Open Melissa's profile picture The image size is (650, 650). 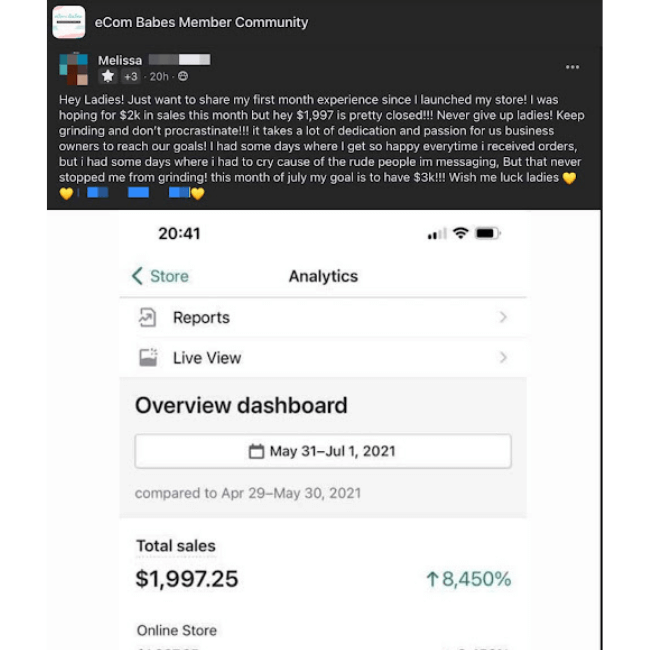[73, 69]
